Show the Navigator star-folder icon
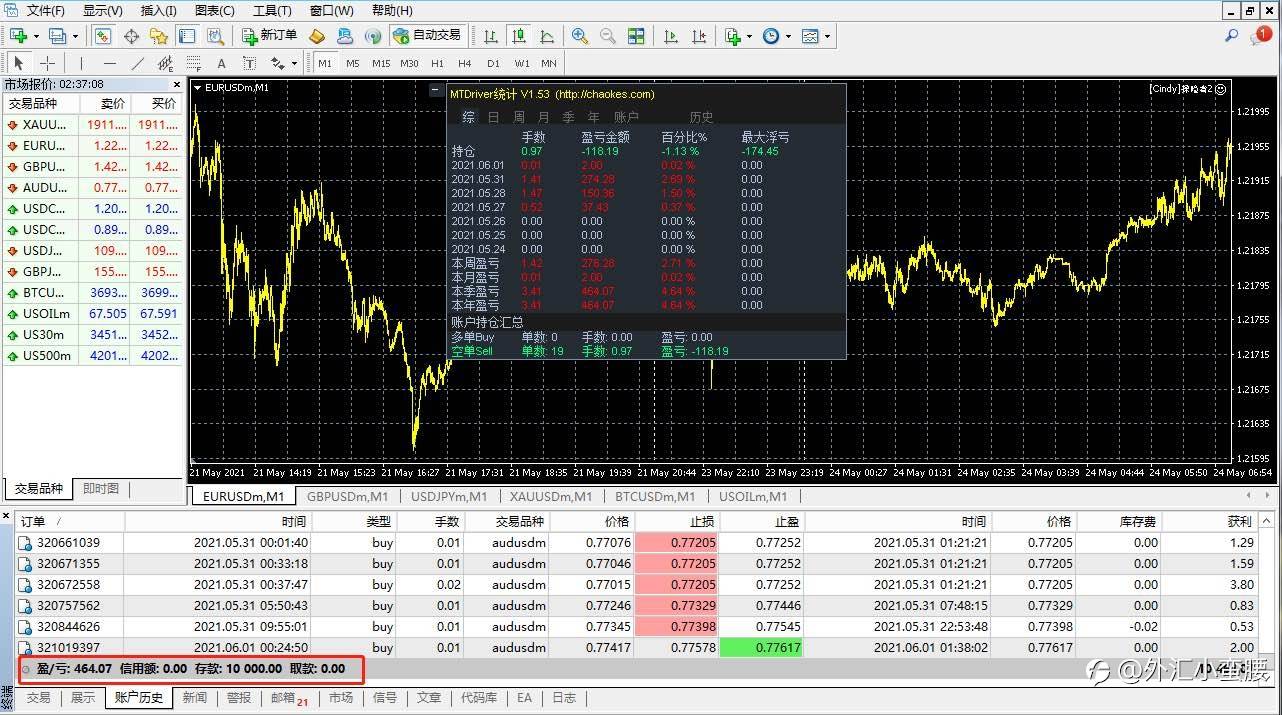The image size is (1282, 715). 159,36
